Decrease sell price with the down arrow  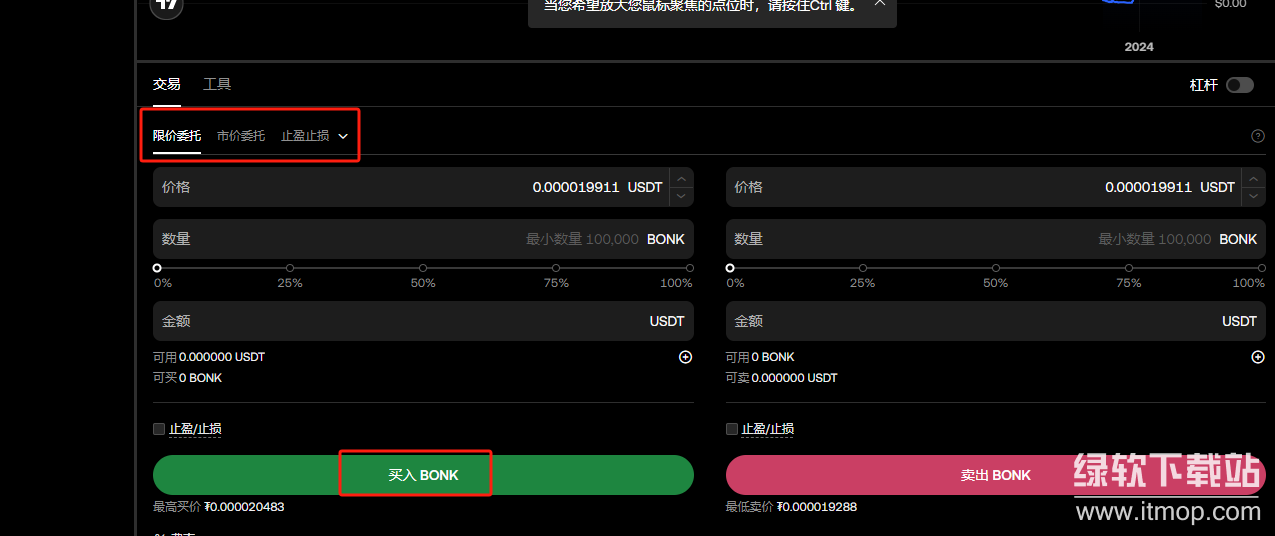click(x=1254, y=196)
